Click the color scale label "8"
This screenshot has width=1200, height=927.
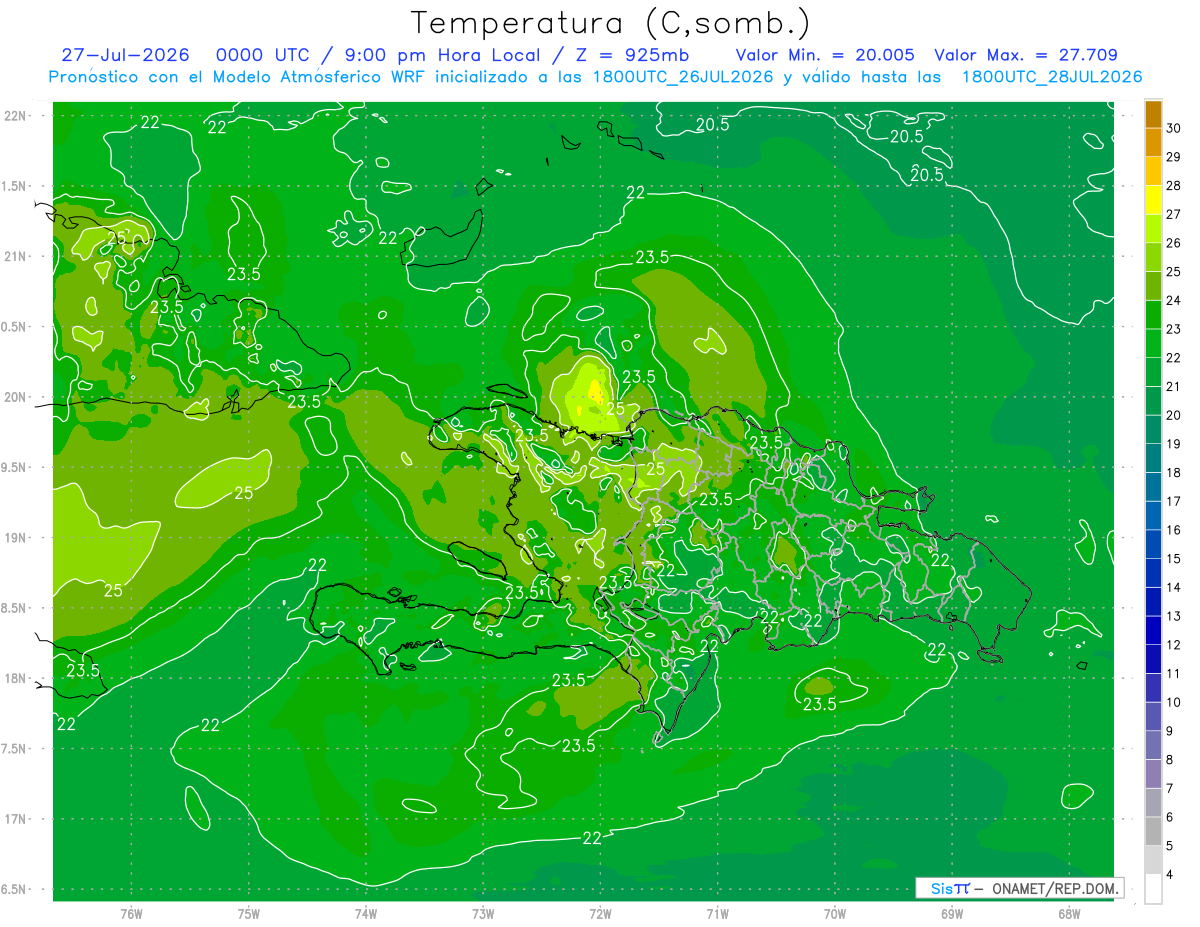tap(1170, 760)
